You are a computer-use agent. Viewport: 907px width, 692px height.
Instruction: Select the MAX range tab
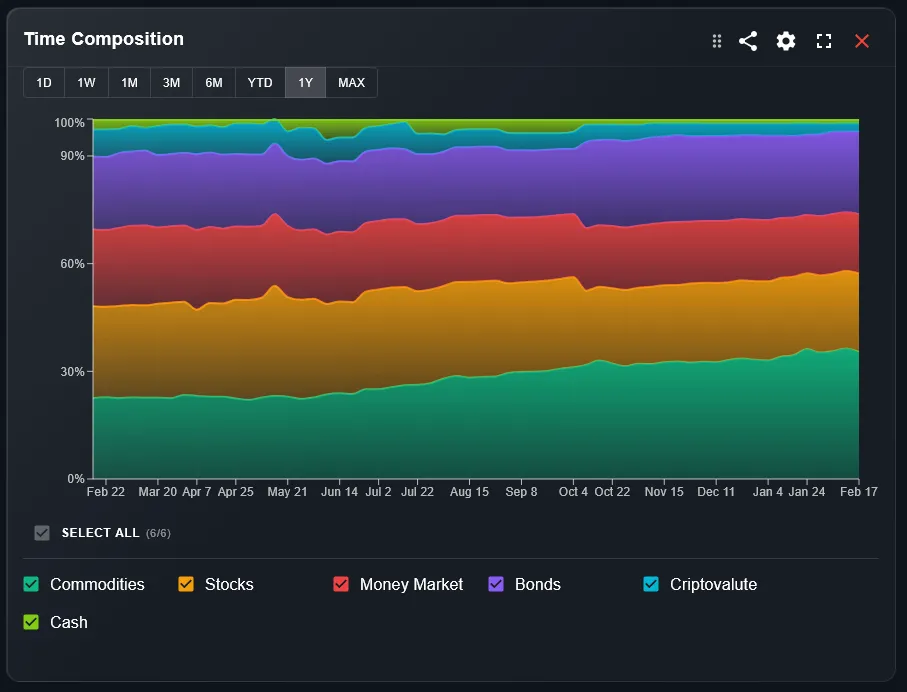pyautogui.click(x=351, y=82)
